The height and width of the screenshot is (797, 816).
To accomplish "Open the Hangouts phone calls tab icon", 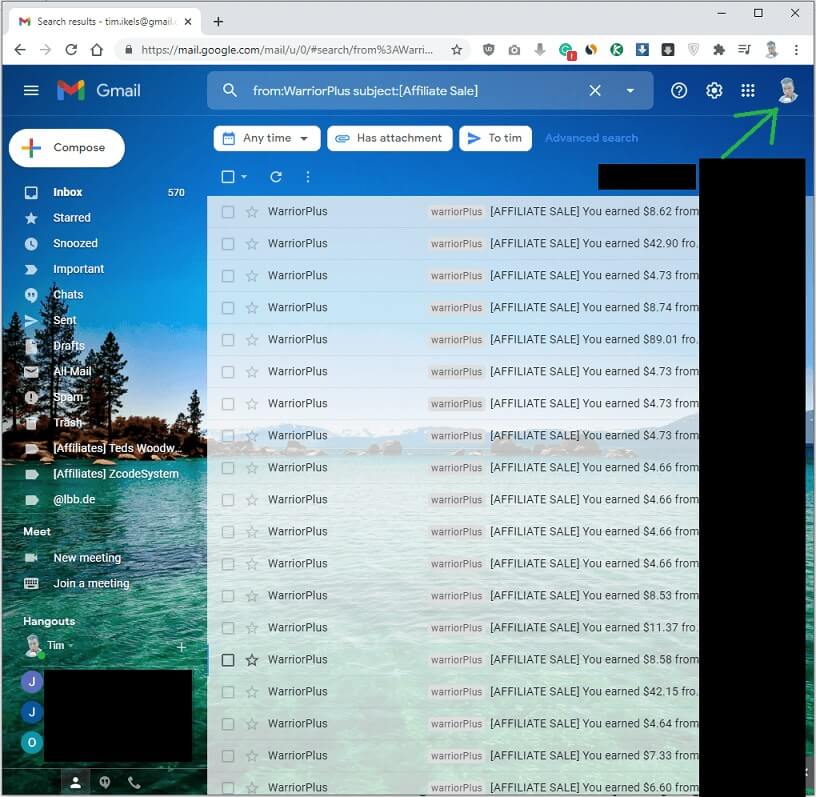I will pos(134,782).
